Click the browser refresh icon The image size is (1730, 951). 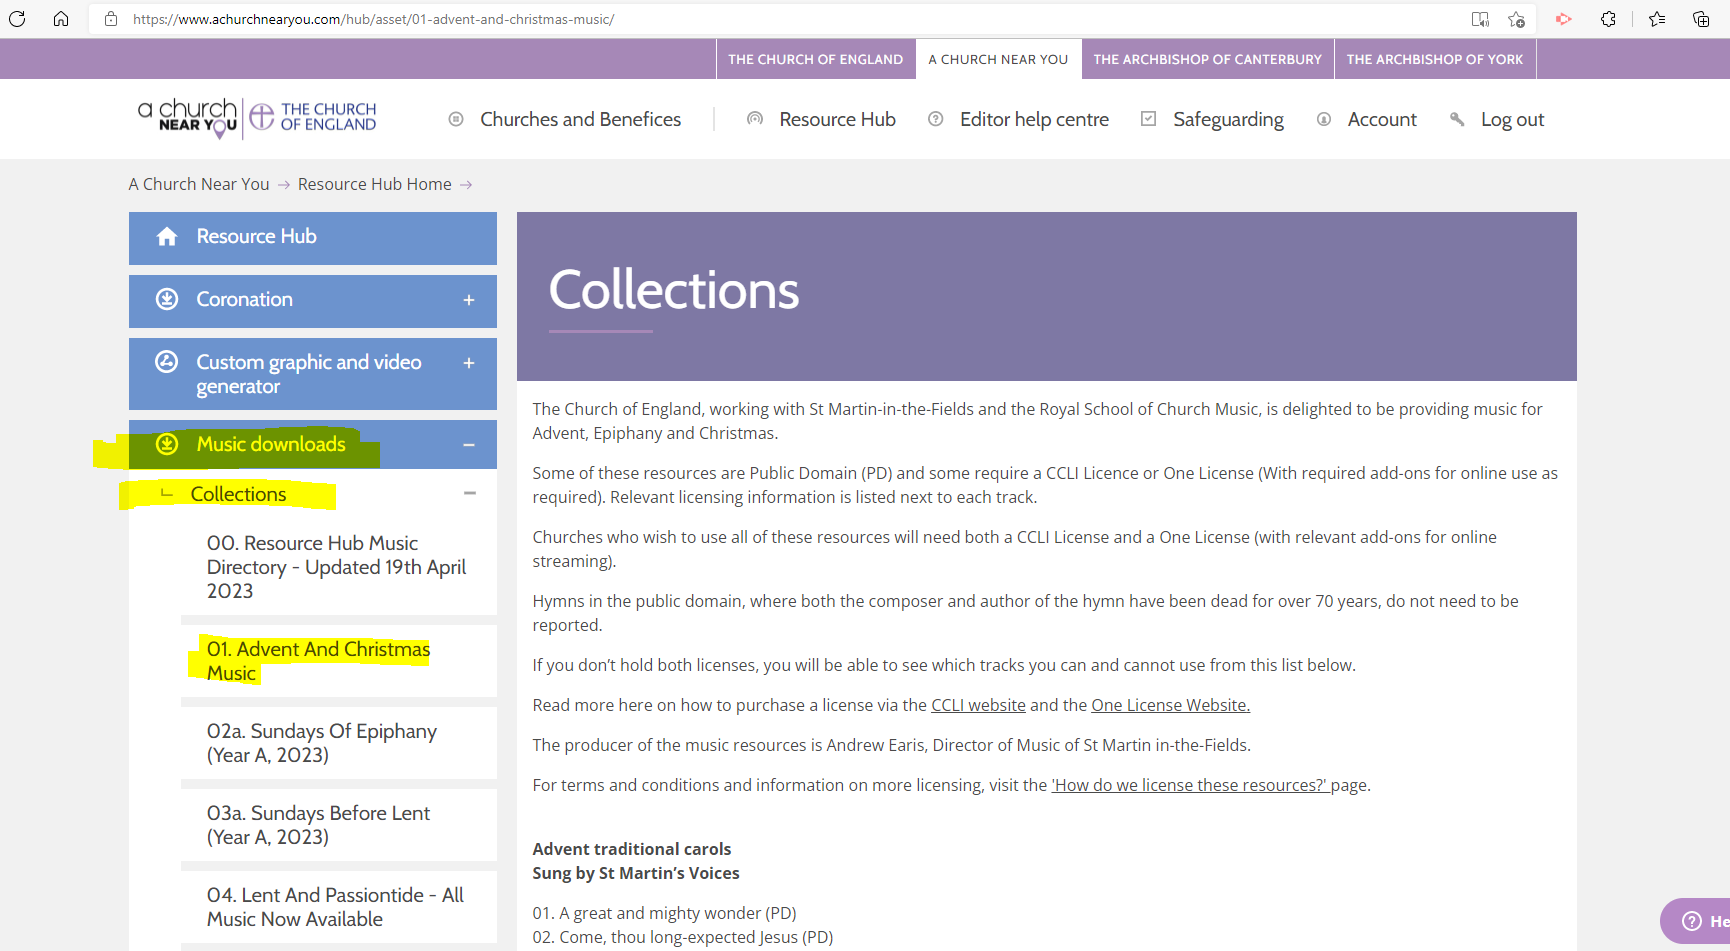(x=16, y=18)
